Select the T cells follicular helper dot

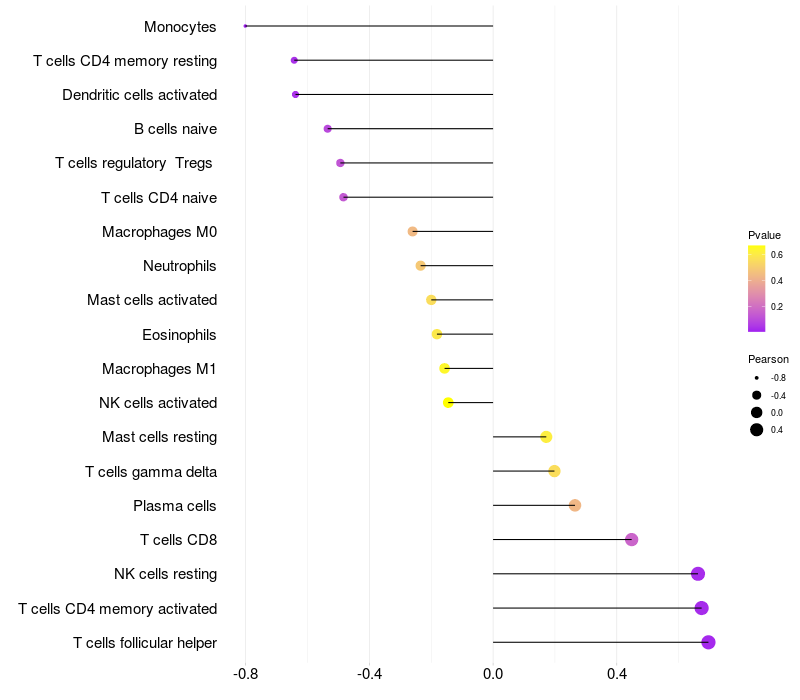click(708, 642)
